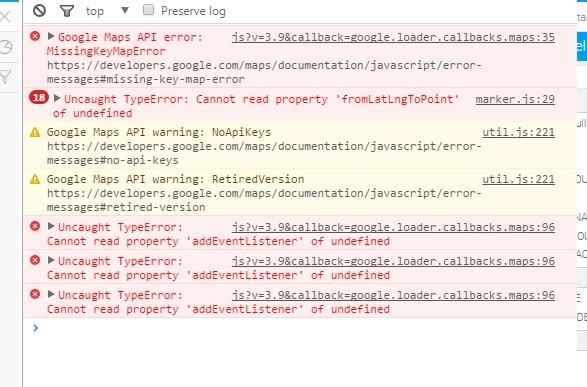
Task: Click the warning triangle icon beside RetiredVersion
Action: [35, 179]
